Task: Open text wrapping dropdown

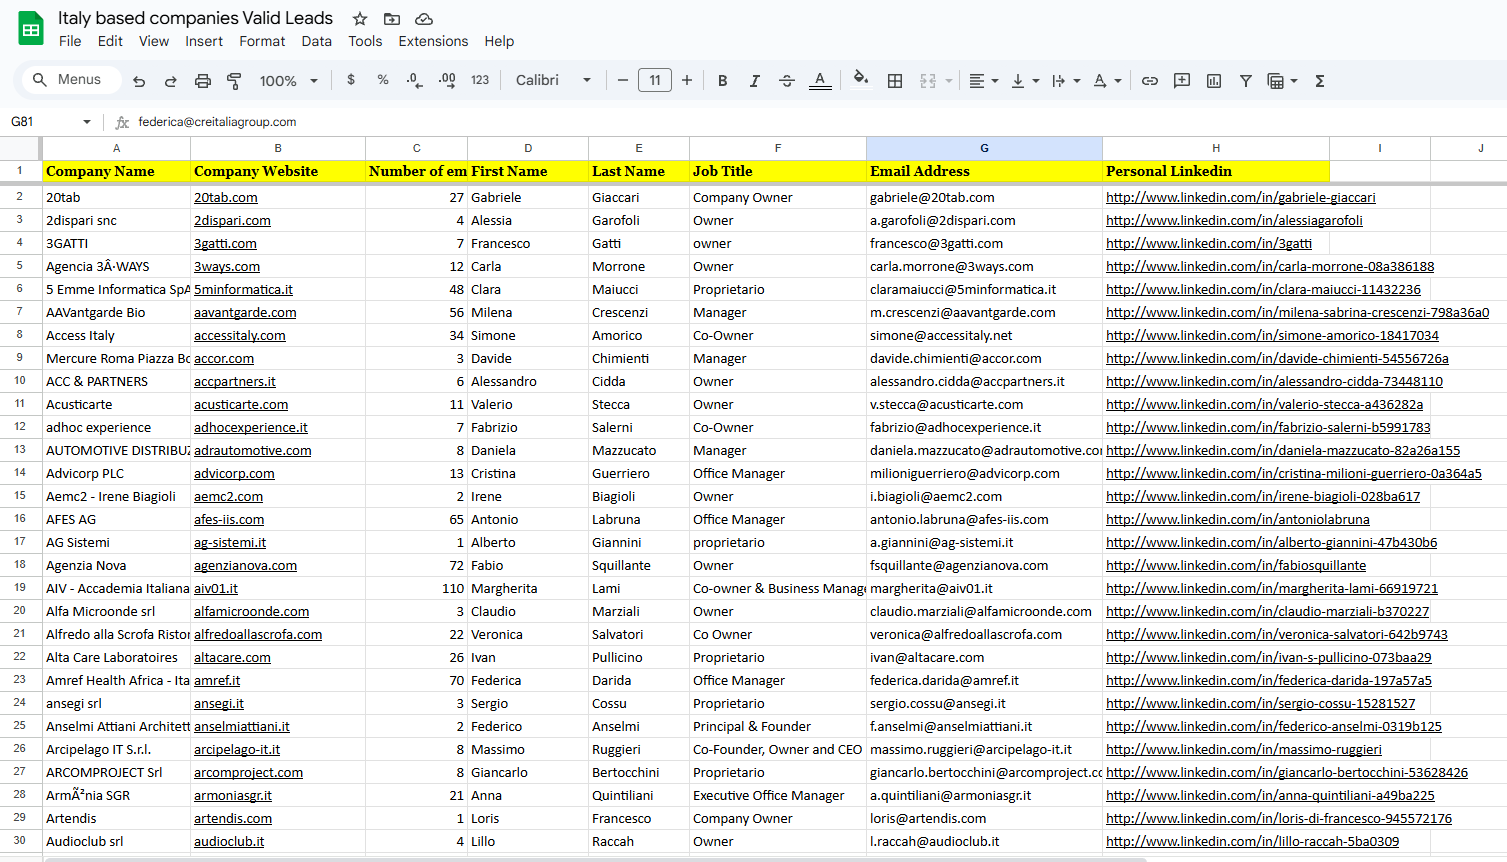Action: point(1066,81)
